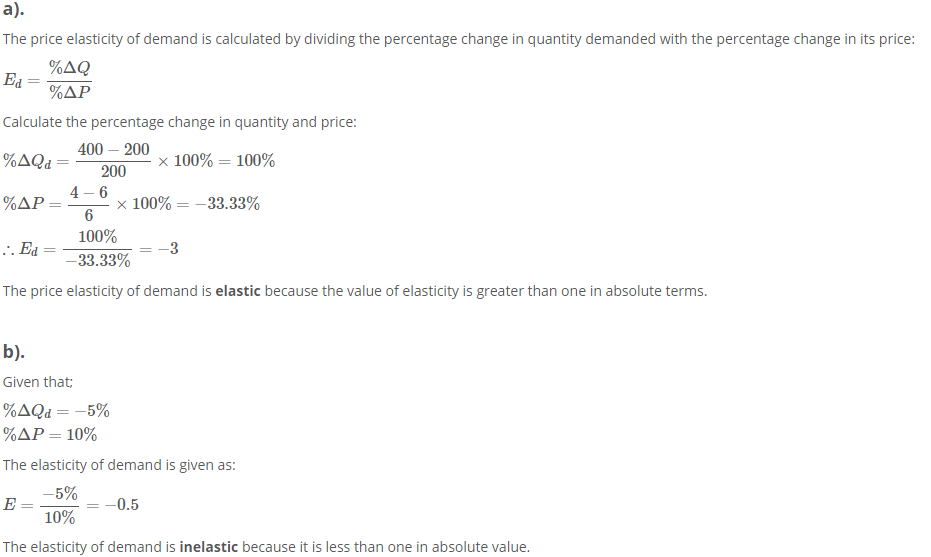Select the bold word "inelastic"
The width and height of the screenshot is (931, 557).
point(208,547)
